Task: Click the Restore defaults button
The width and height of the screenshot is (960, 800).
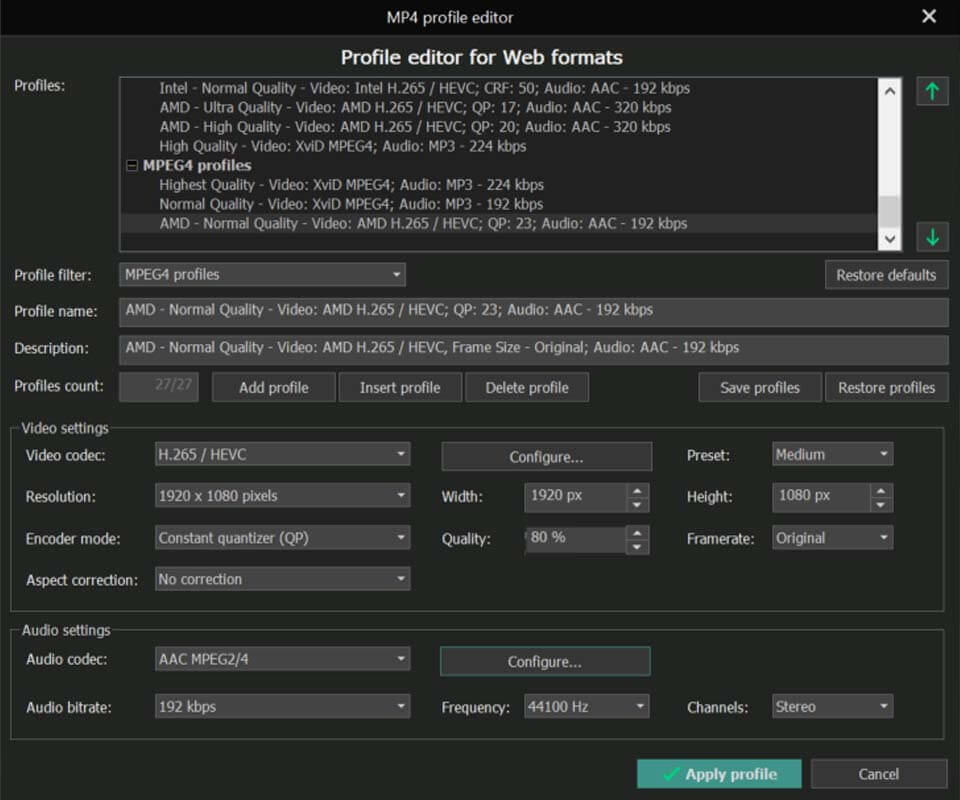Action: [x=887, y=275]
